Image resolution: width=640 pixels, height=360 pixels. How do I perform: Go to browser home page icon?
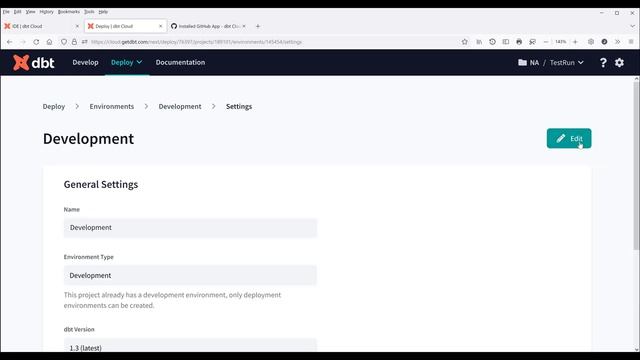click(49, 42)
